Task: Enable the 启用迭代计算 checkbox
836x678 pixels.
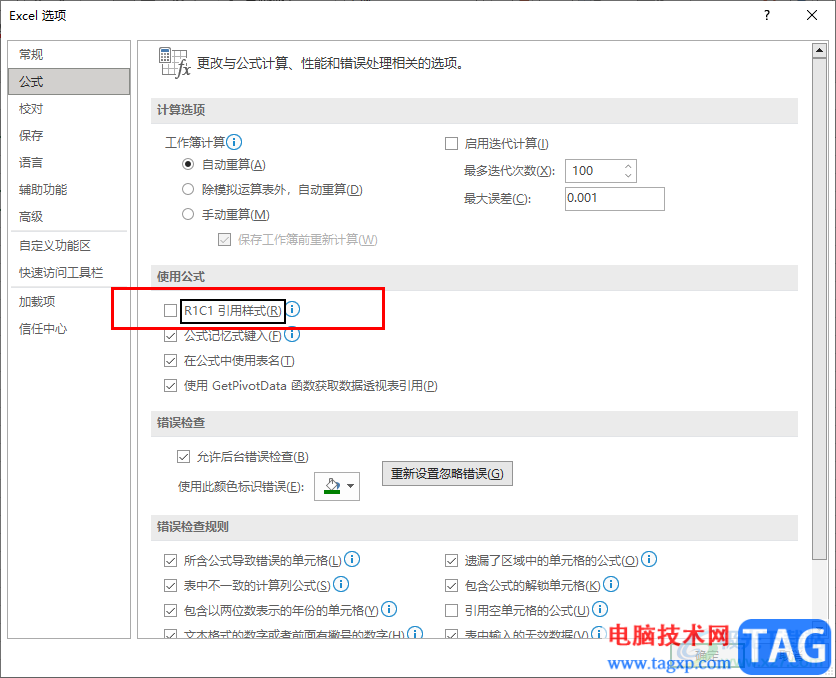Action: 452,143
